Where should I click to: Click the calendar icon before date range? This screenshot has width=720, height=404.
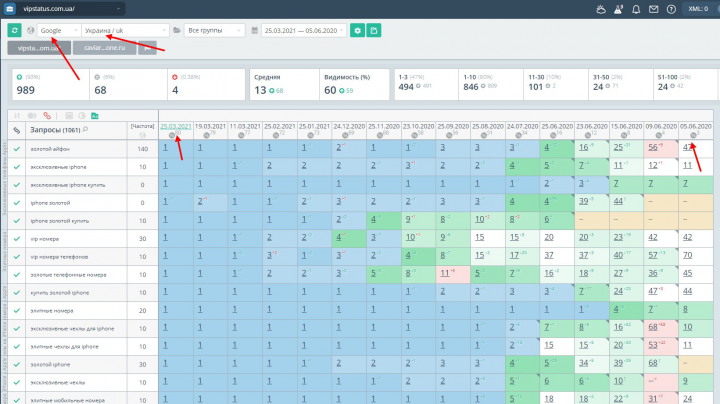(x=255, y=30)
